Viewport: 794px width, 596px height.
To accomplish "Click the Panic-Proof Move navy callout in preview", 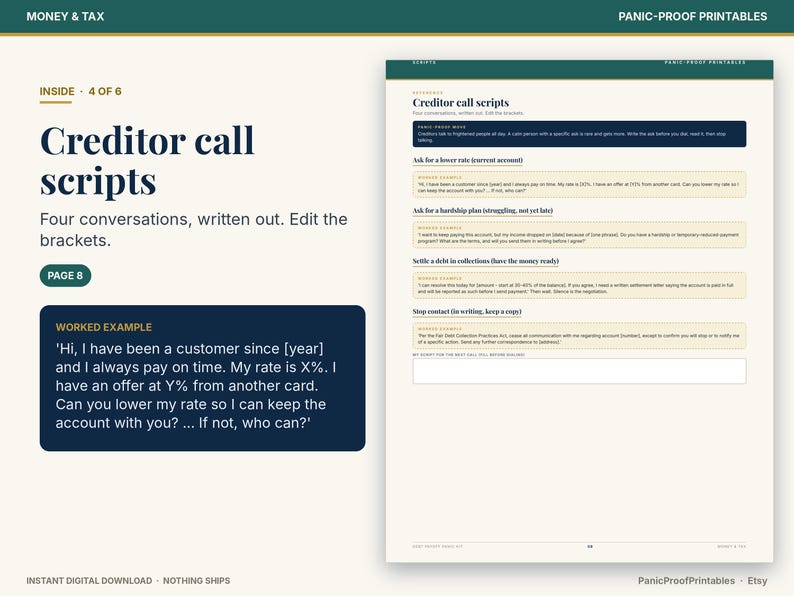I will 579,134.
